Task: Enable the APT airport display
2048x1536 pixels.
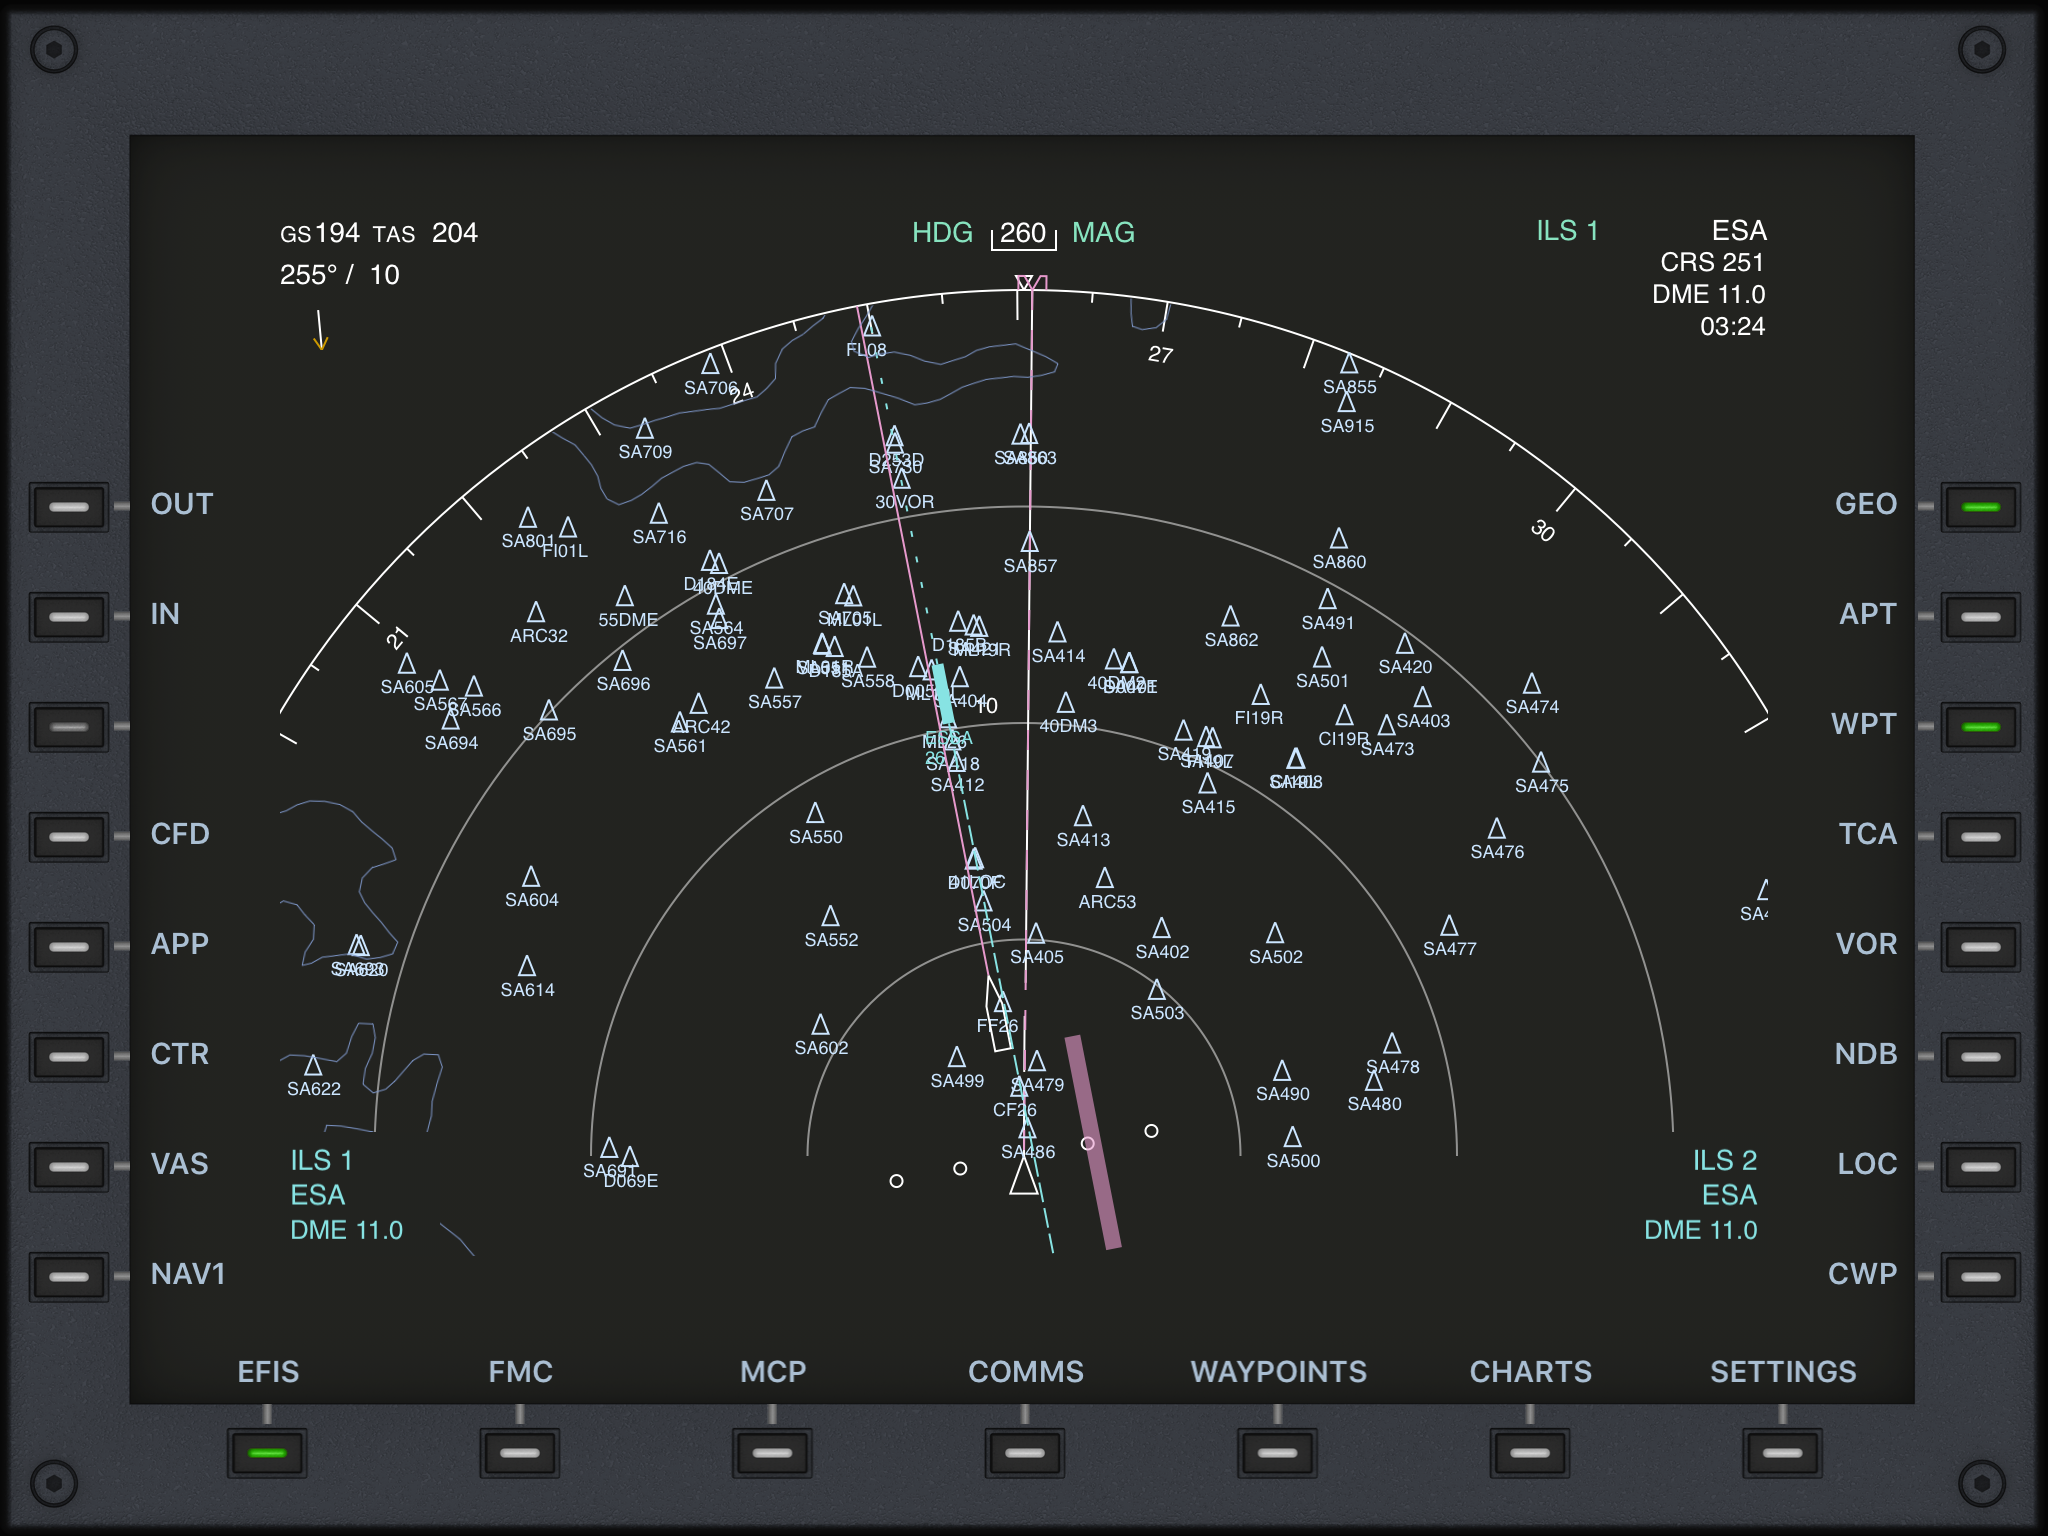Action: 1980,617
